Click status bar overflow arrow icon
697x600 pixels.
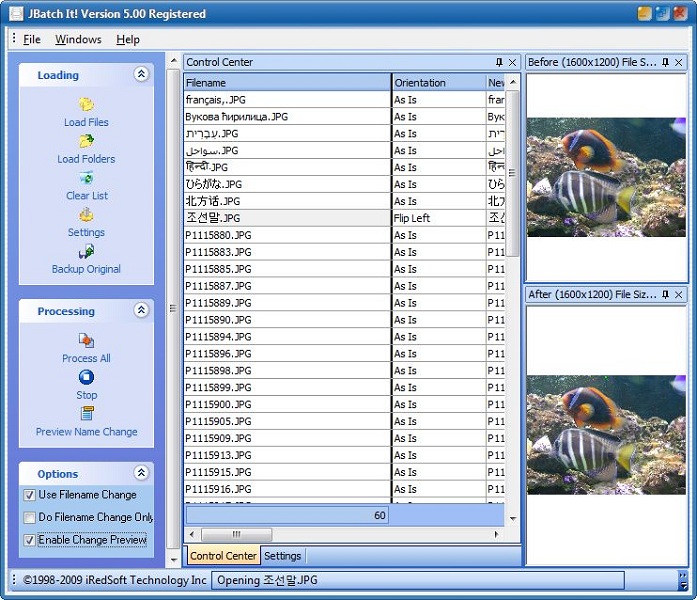click(683, 580)
